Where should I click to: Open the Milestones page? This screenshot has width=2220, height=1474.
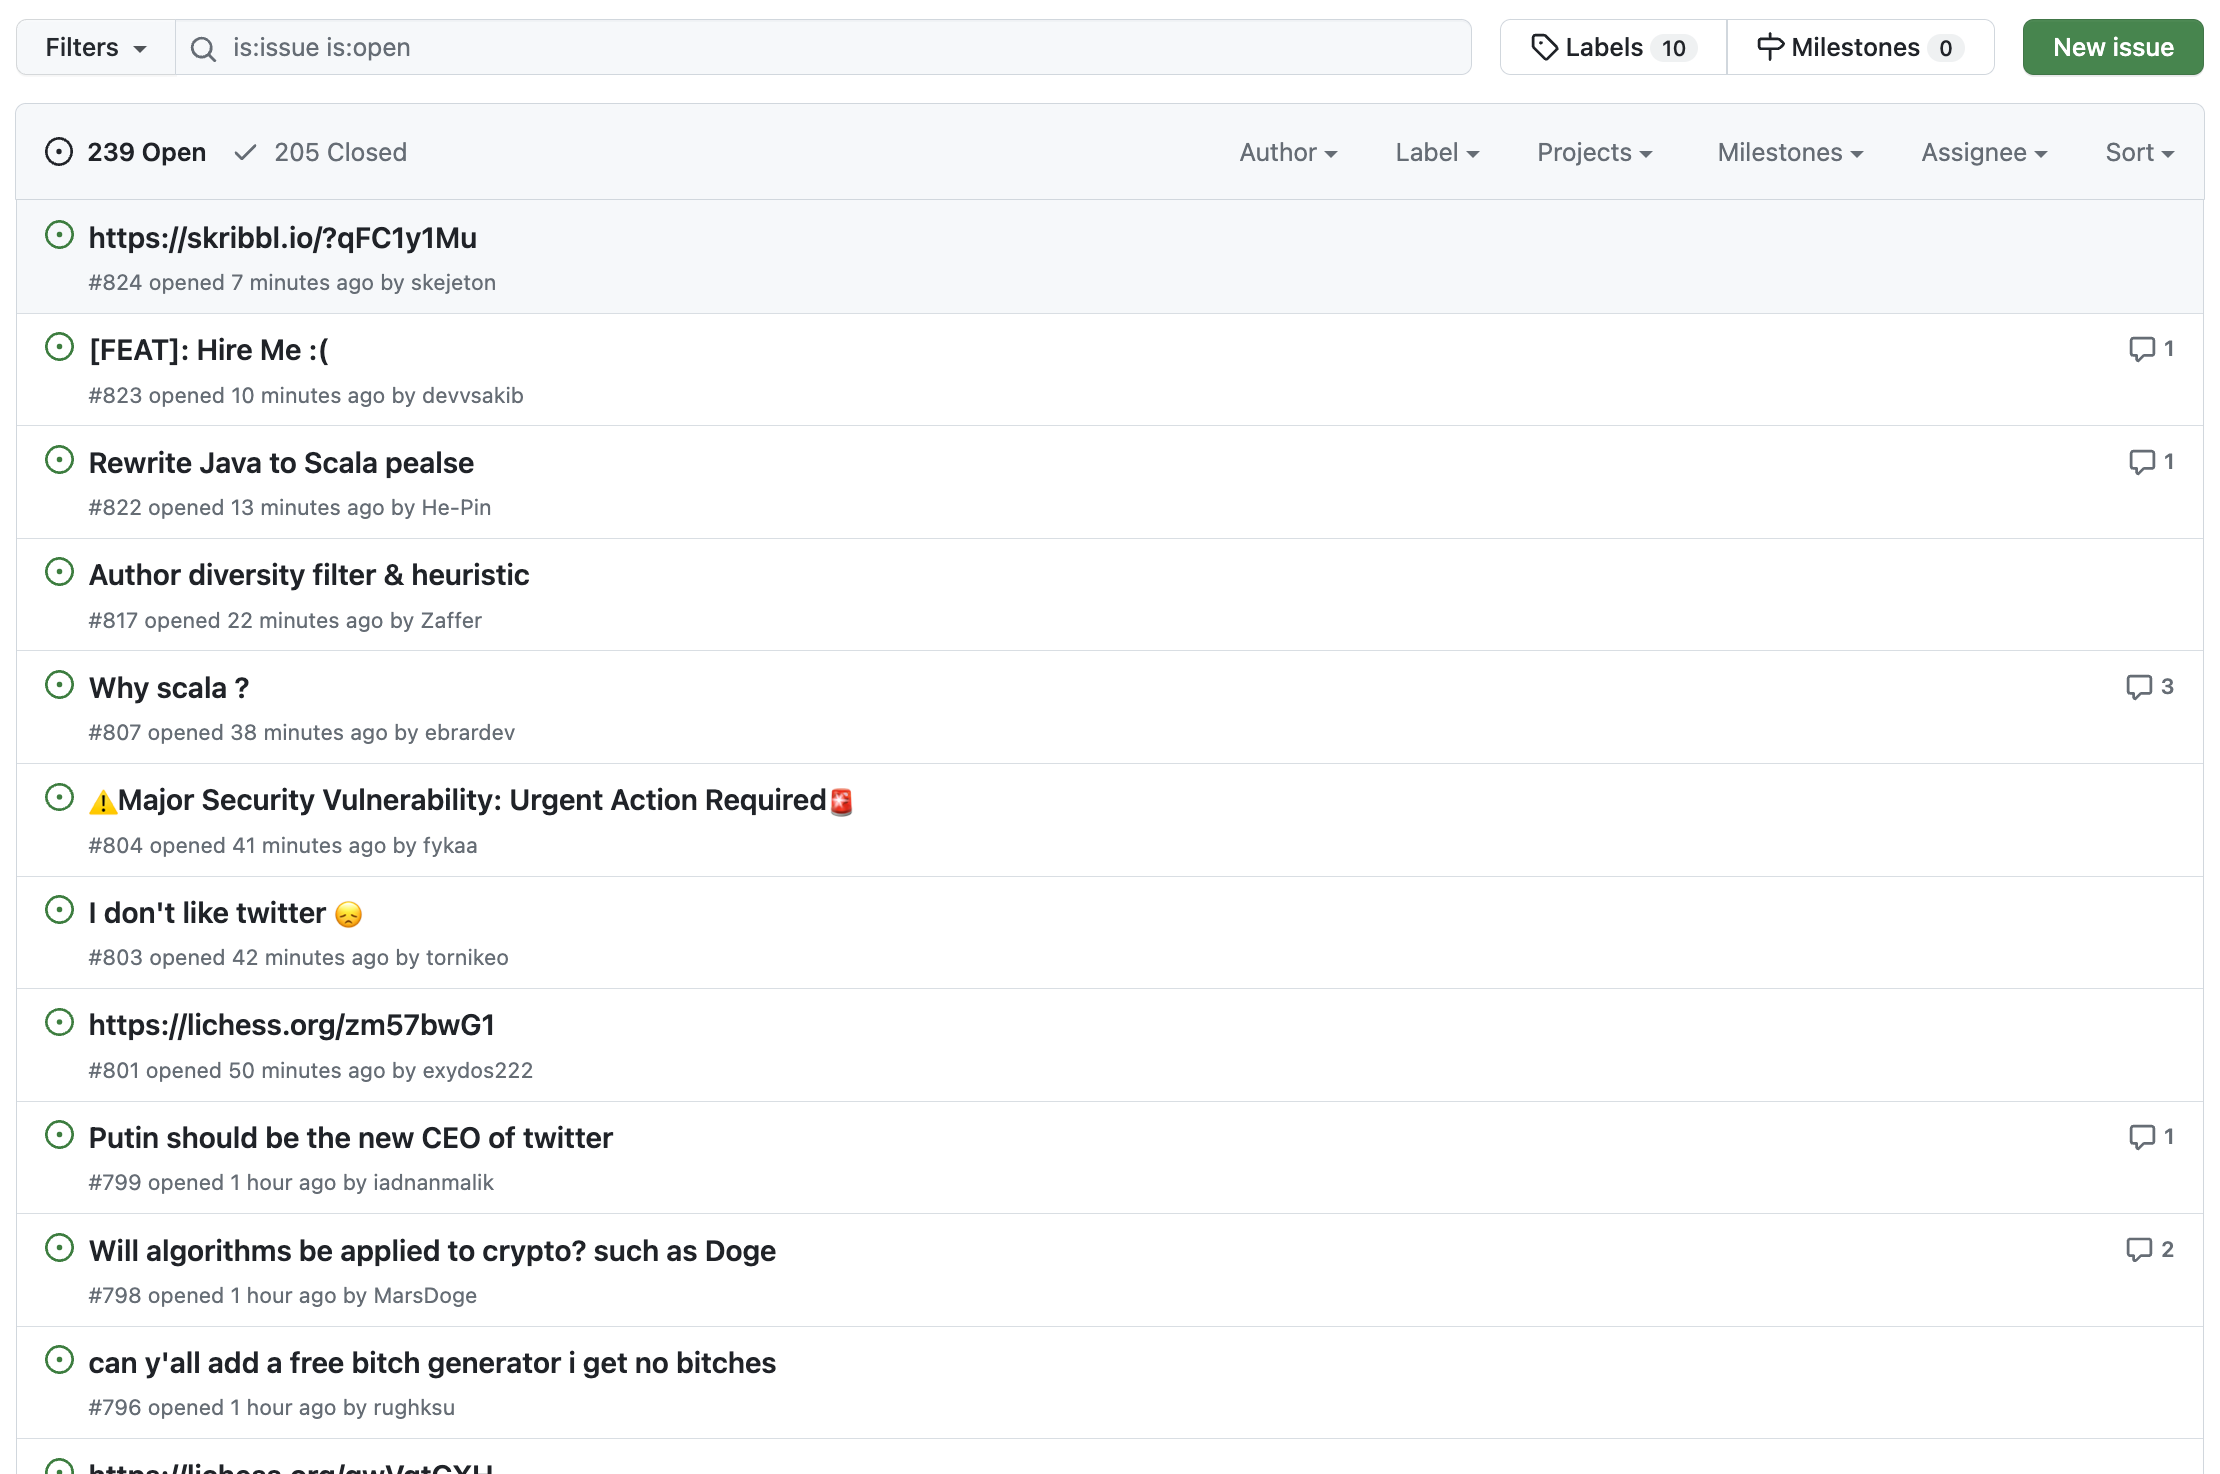(1860, 48)
